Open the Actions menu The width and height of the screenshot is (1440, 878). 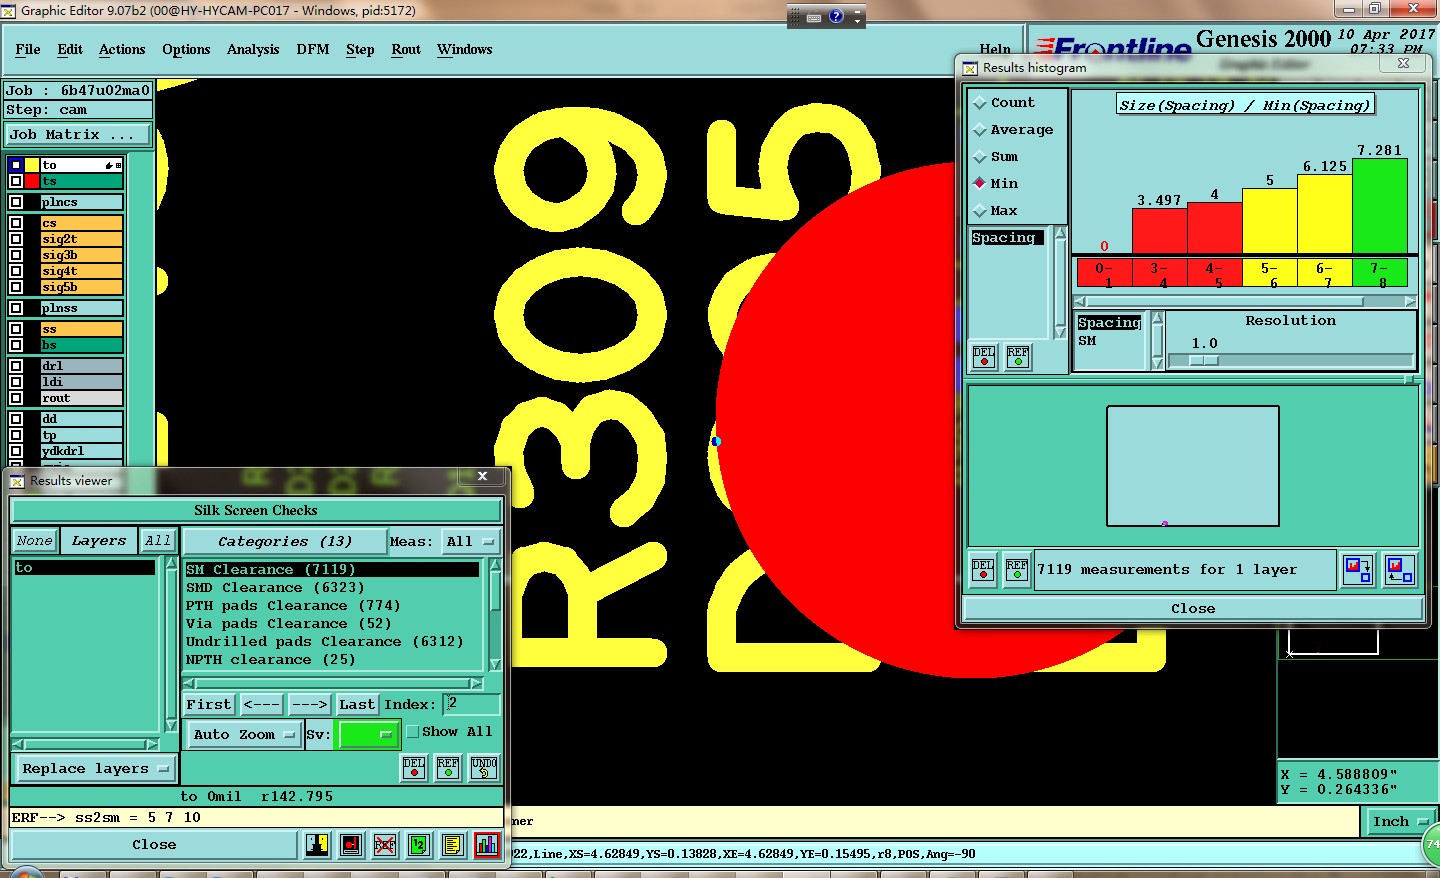(122, 49)
